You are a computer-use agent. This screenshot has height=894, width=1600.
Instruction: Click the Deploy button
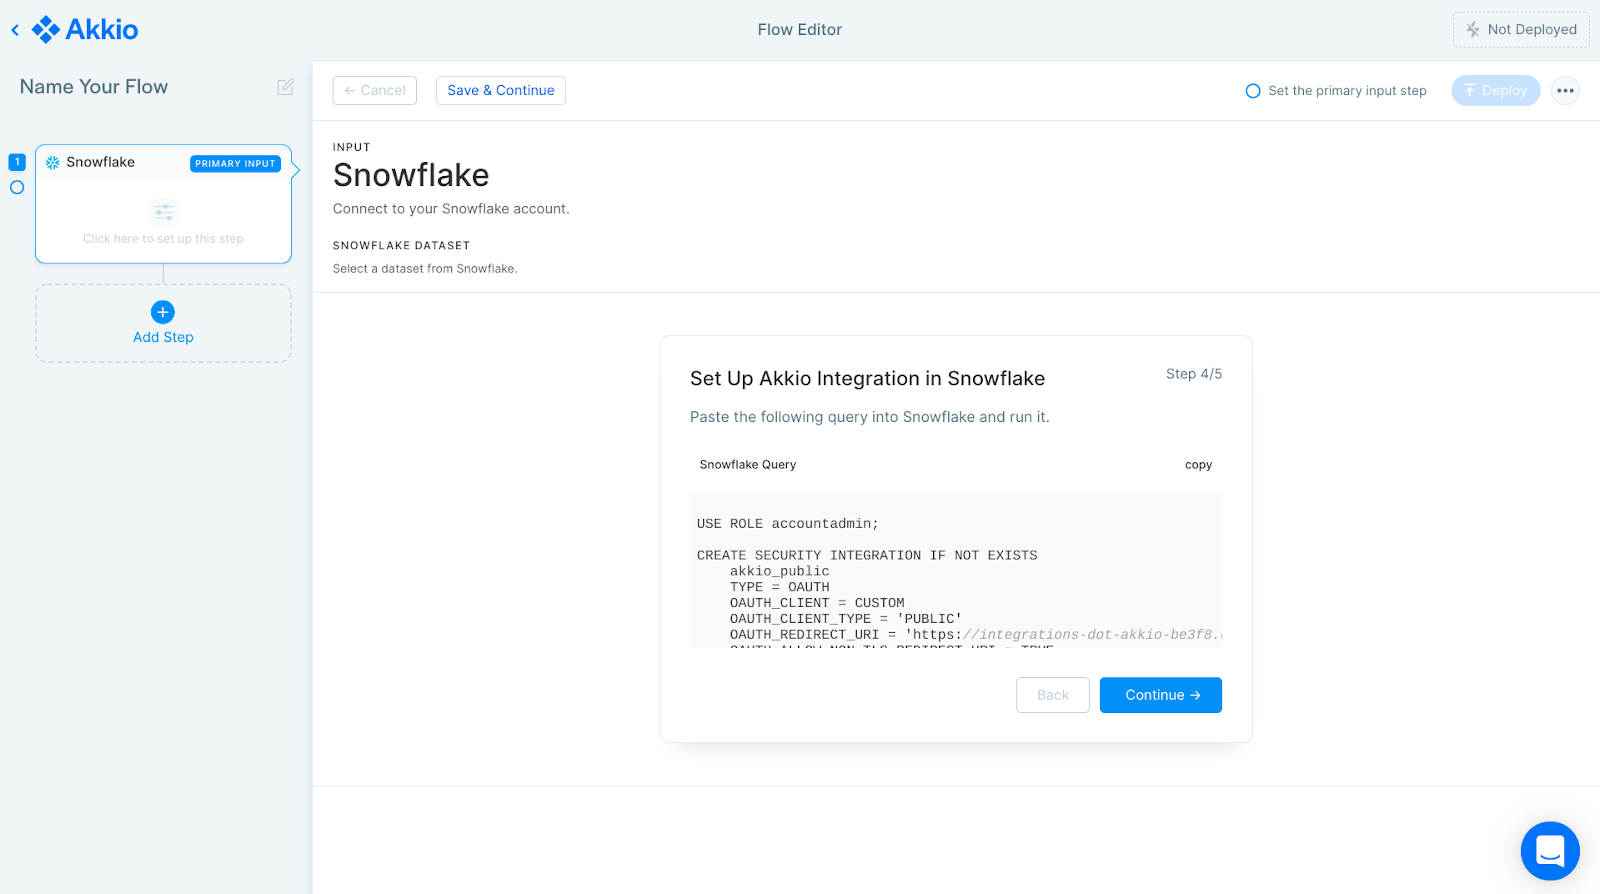tap(1496, 90)
